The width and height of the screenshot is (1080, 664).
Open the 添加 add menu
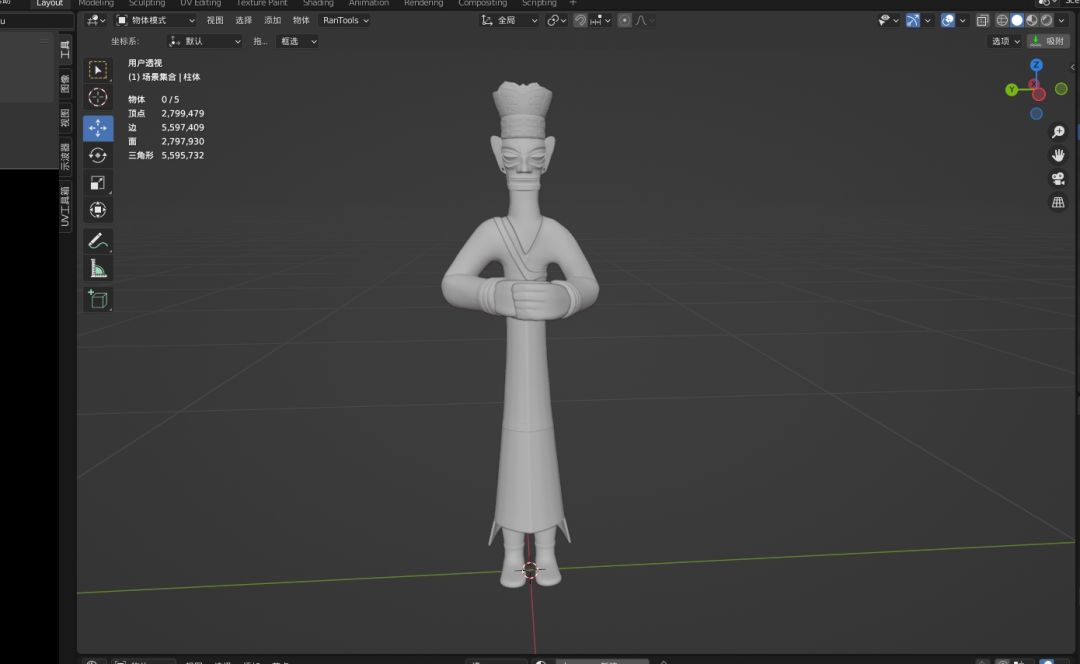[273, 21]
